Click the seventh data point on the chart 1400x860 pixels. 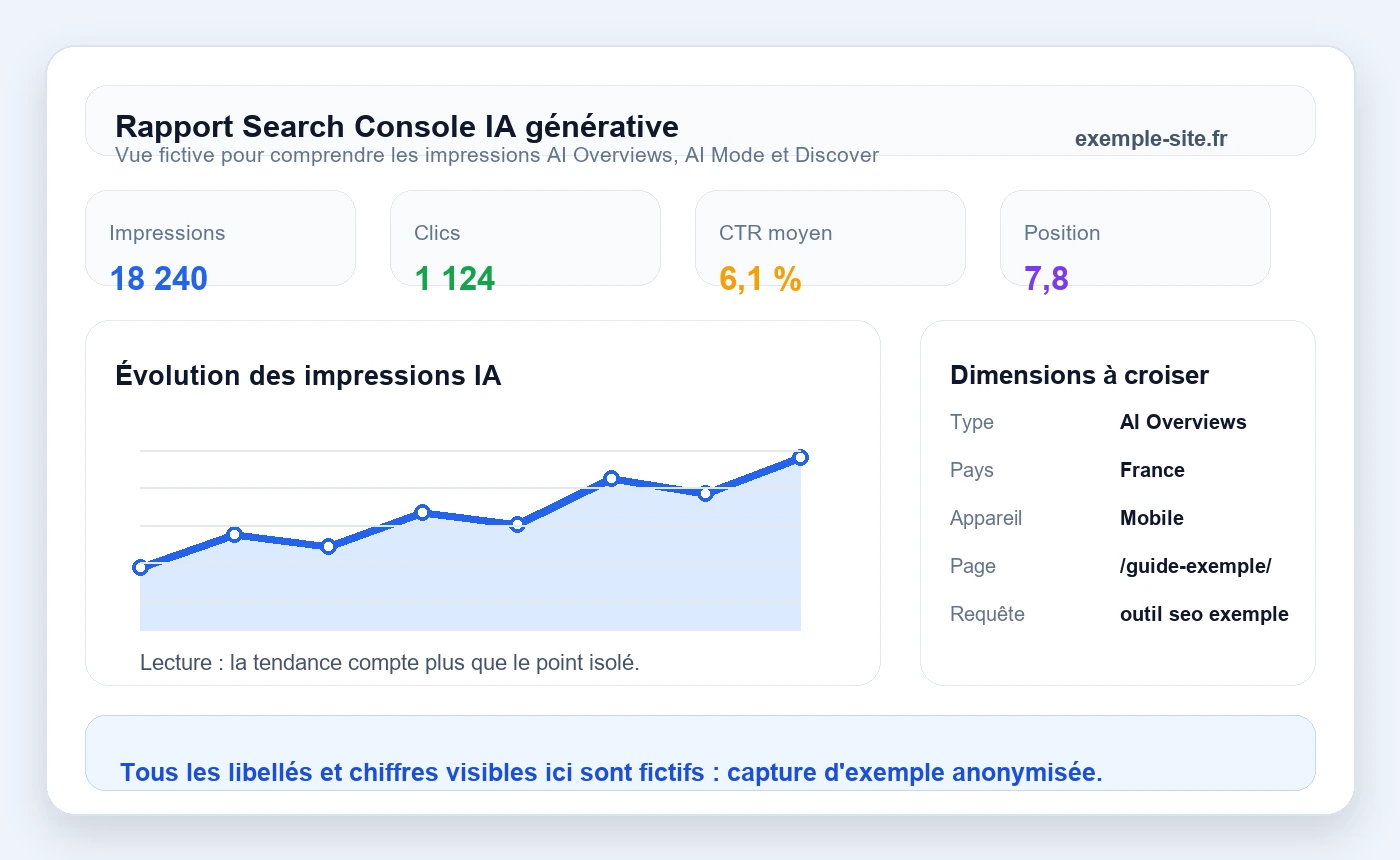(x=705, y=493)
